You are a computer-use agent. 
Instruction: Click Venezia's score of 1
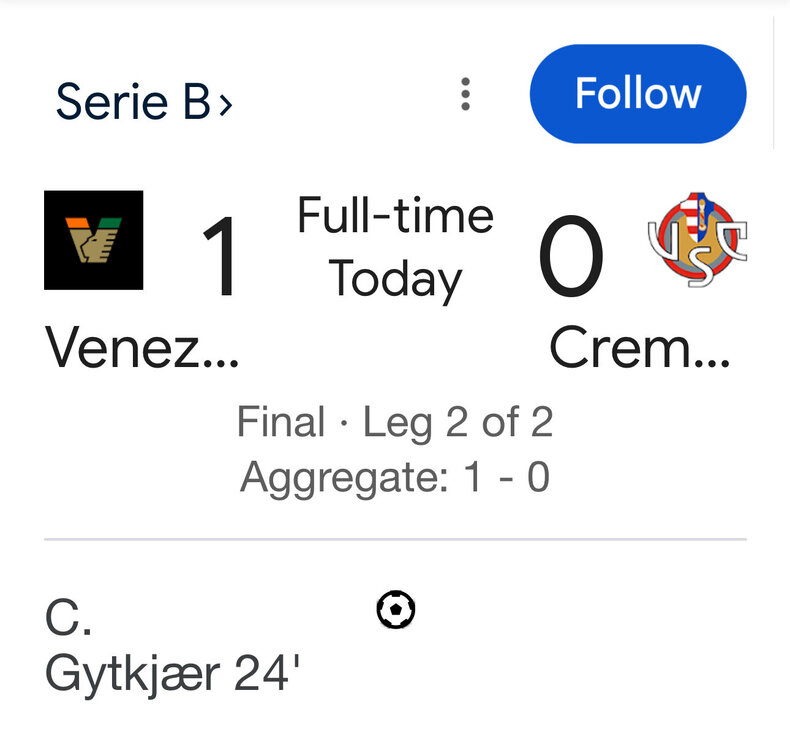pyautogui.click(x=221, y=257)
